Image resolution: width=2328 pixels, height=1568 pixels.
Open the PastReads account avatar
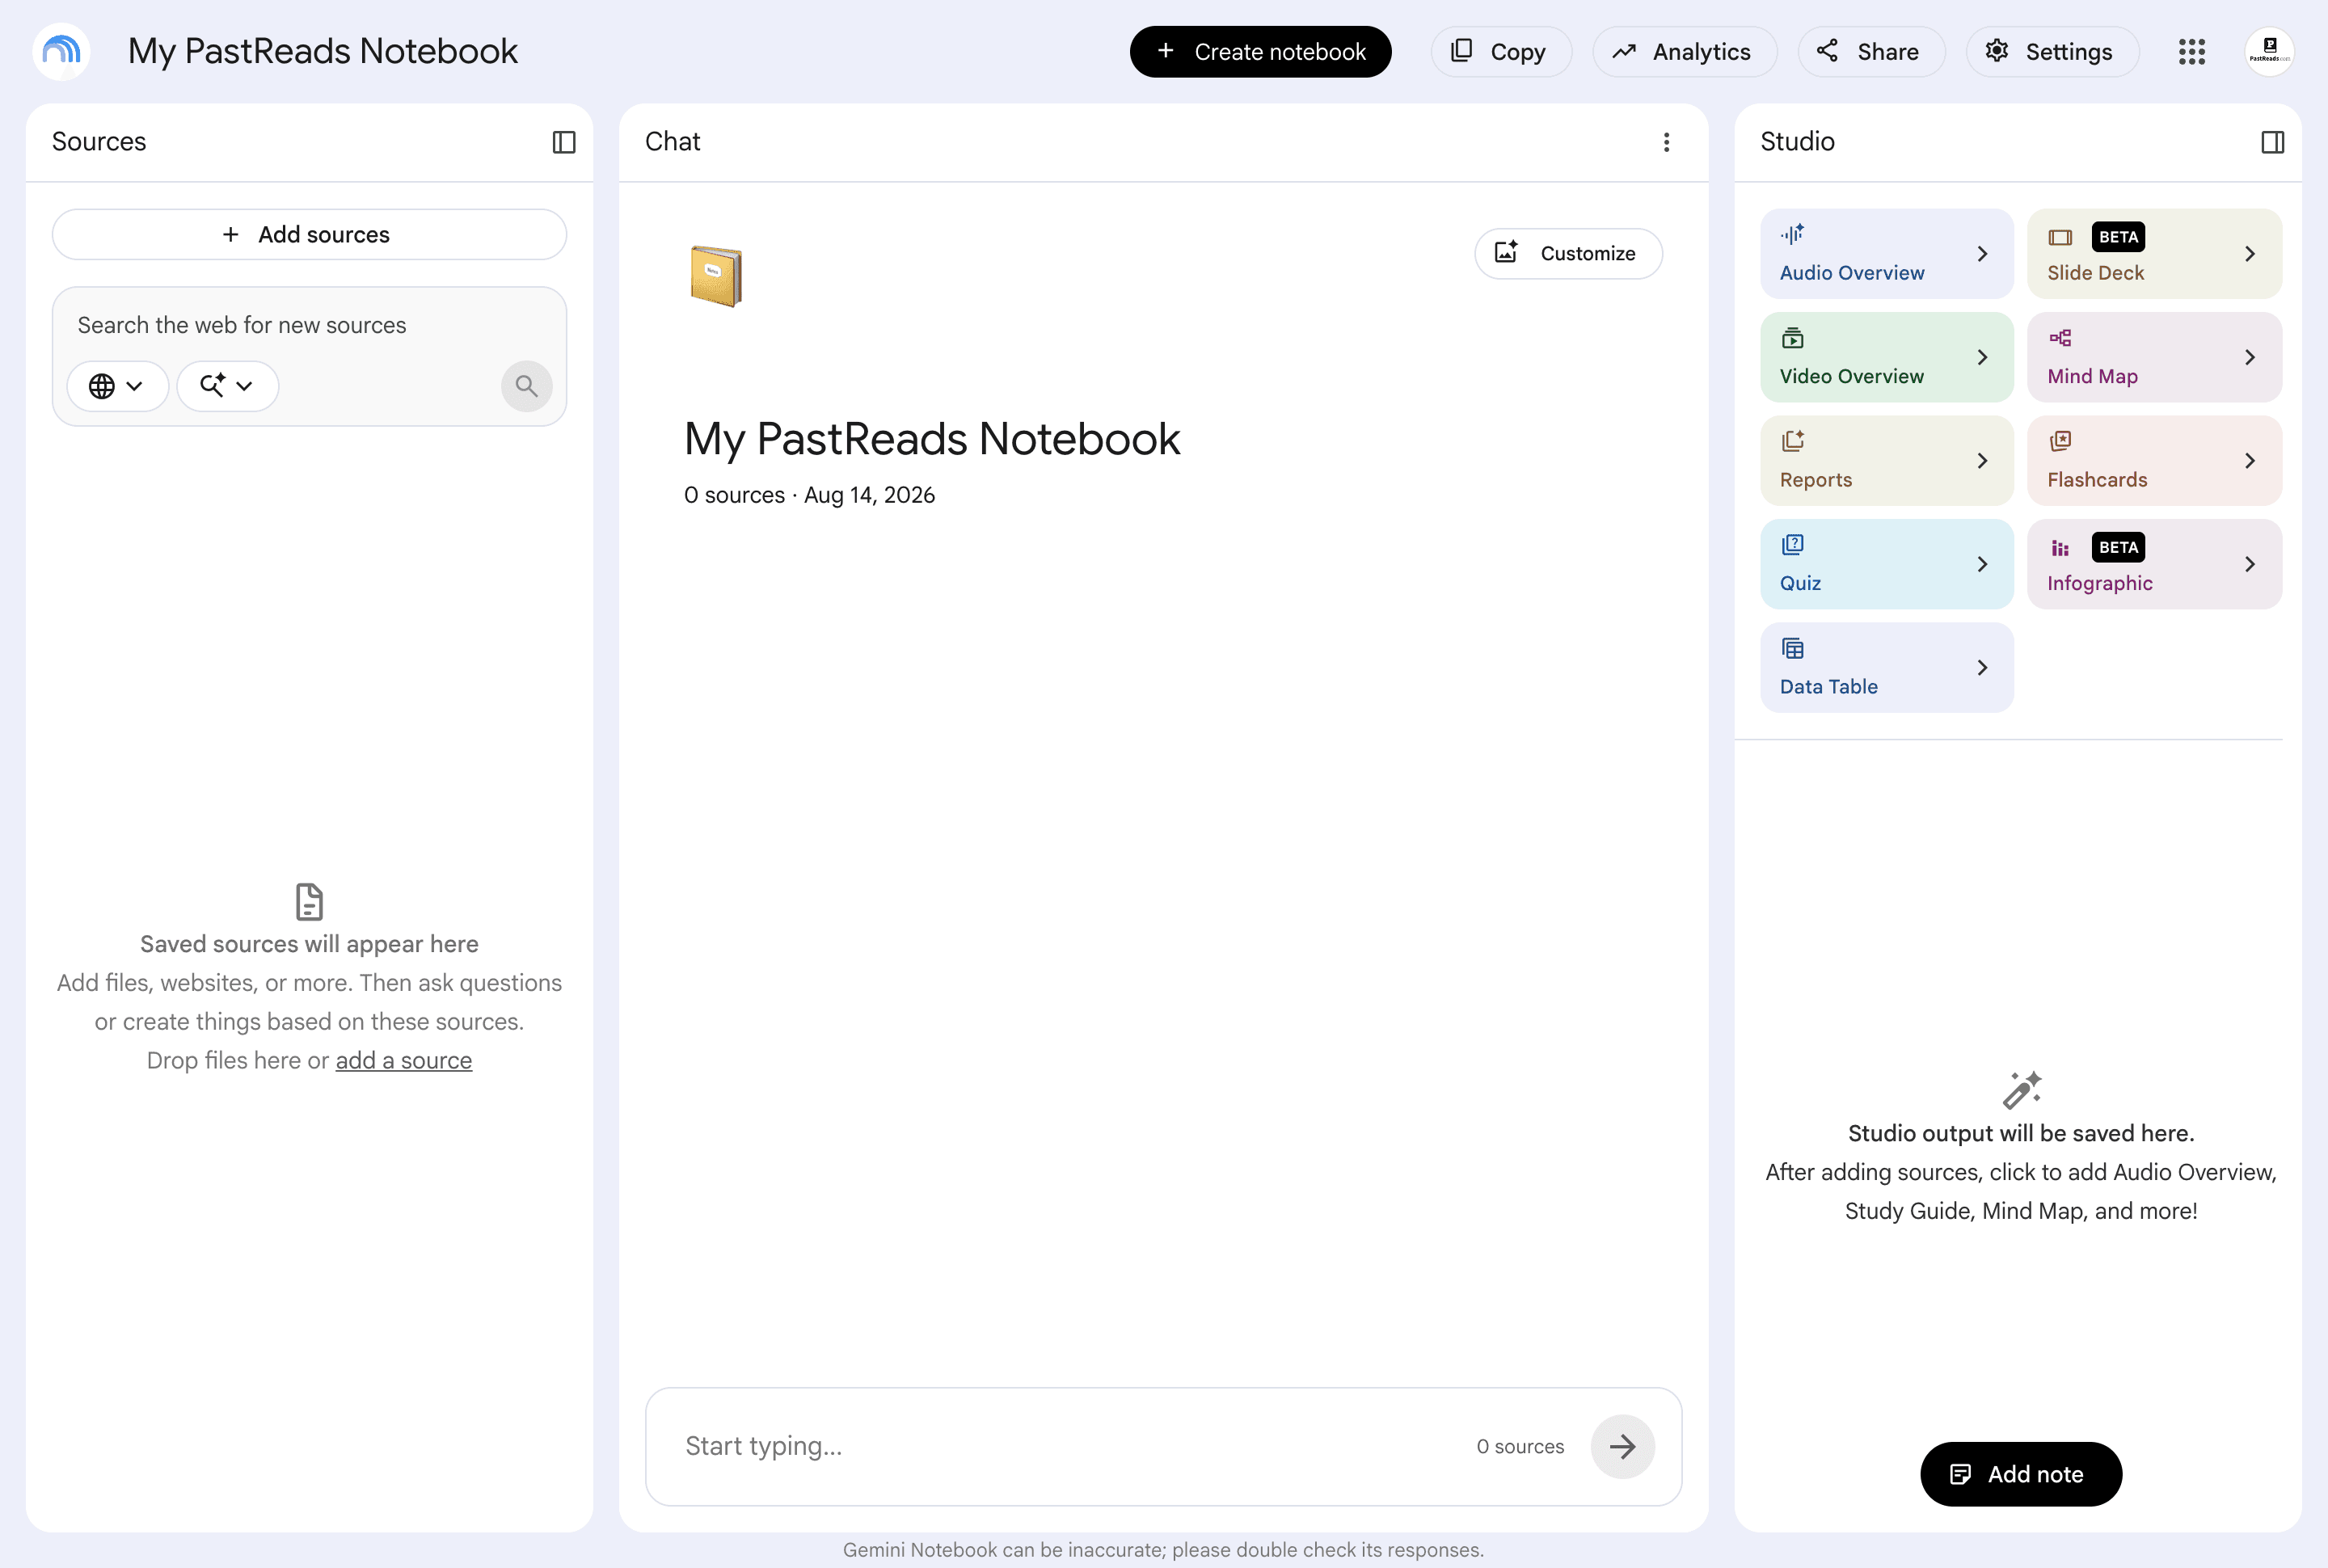coord(2269,52)
